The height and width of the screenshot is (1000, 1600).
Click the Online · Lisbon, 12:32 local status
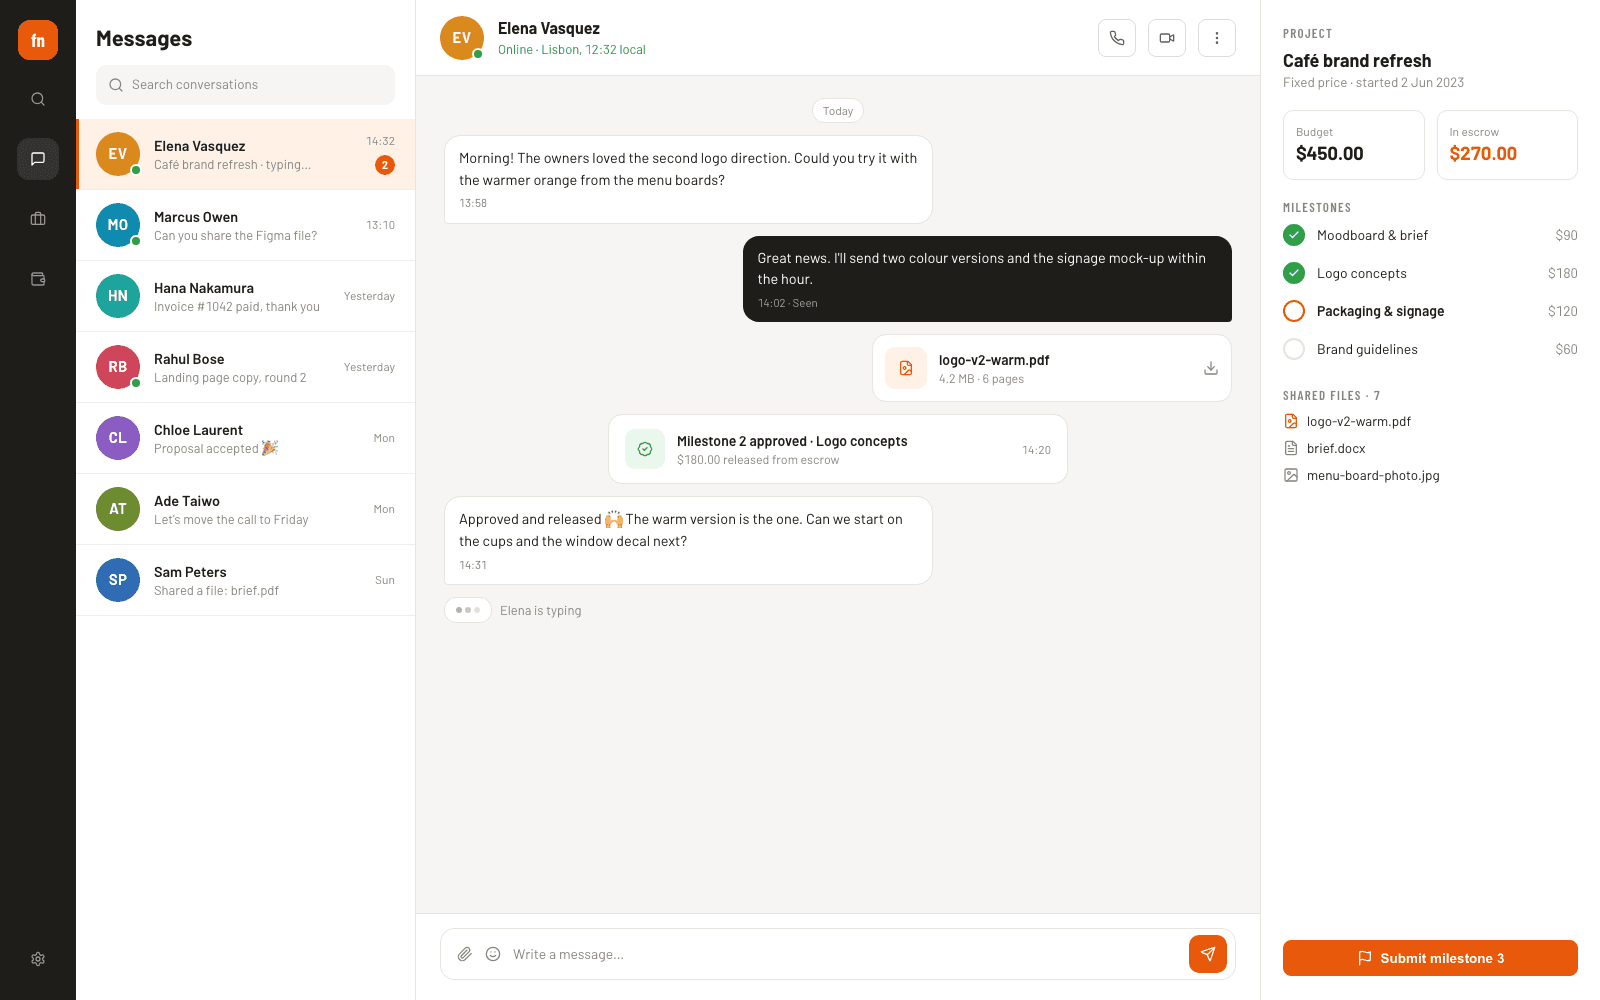[572, 50]
